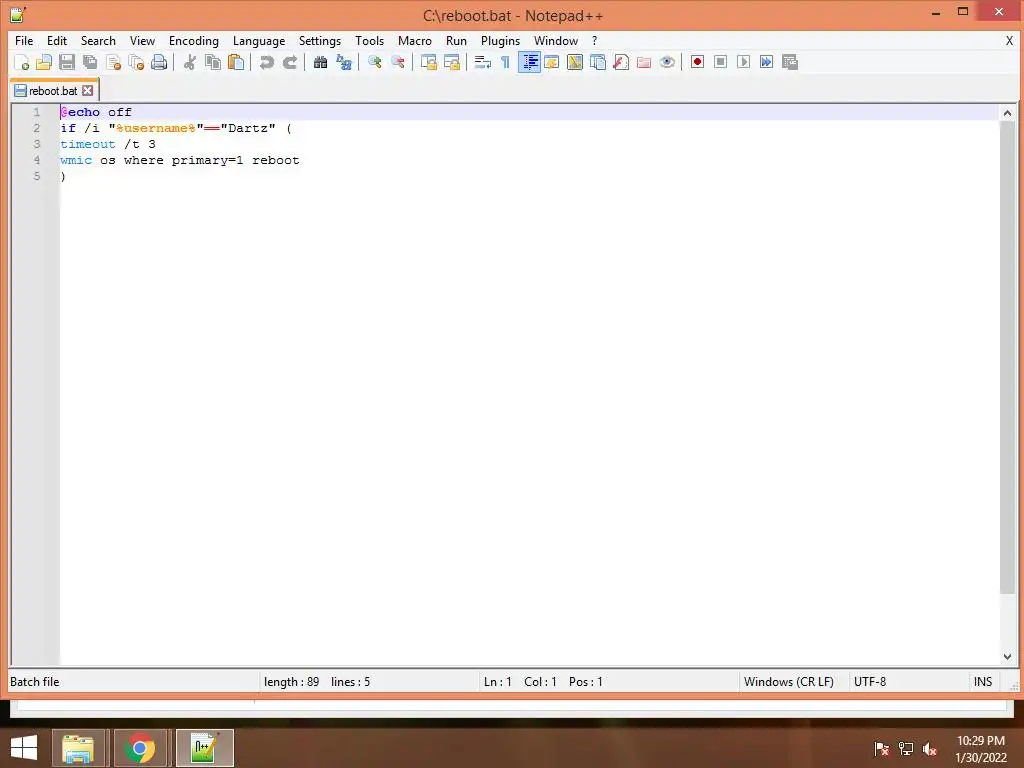Select the reboot.bat tab
The width and height of the screenshot is (1024, 768).
pos(52,91)
